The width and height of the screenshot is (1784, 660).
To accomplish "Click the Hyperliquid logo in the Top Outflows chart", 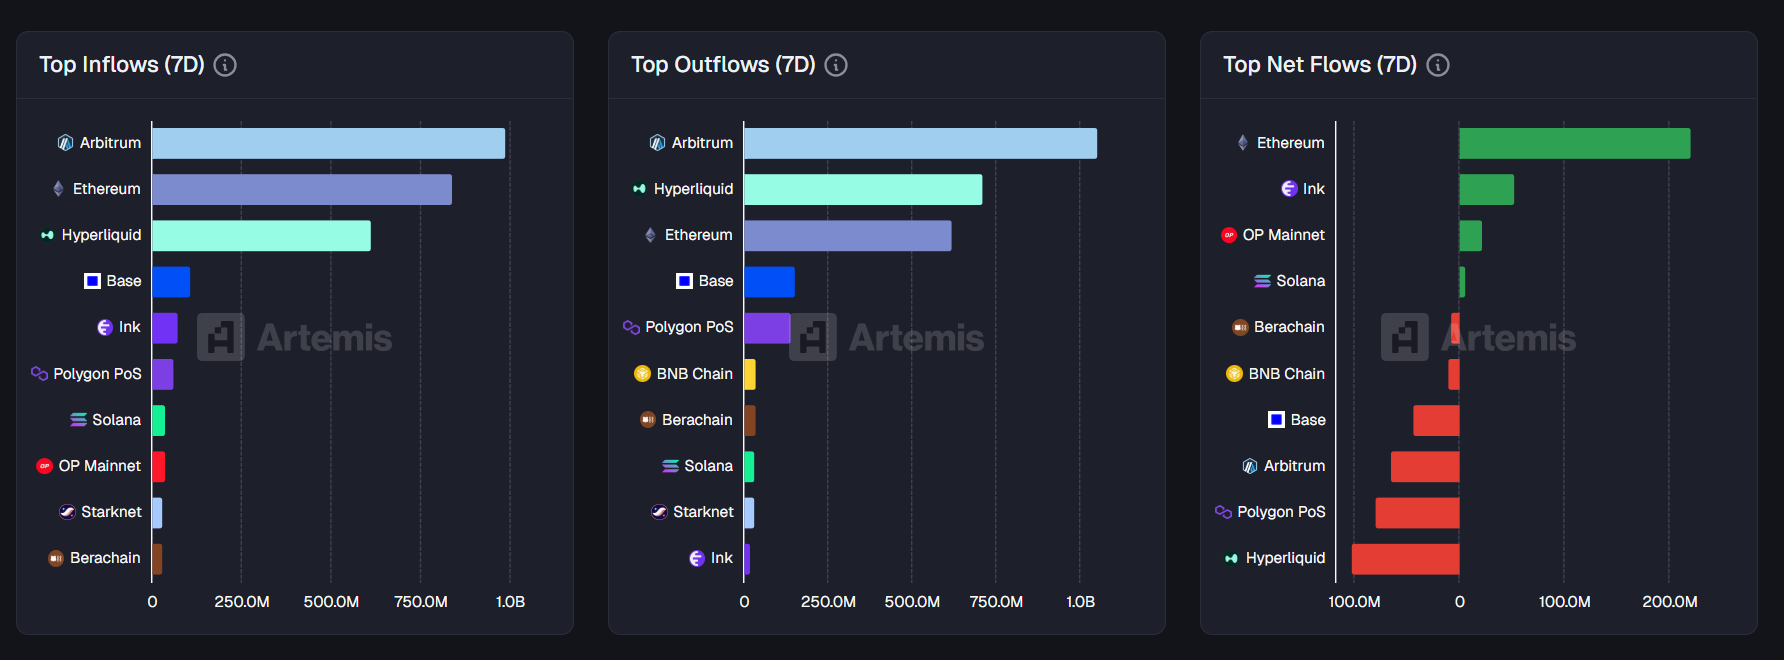I will coord(639,189).
